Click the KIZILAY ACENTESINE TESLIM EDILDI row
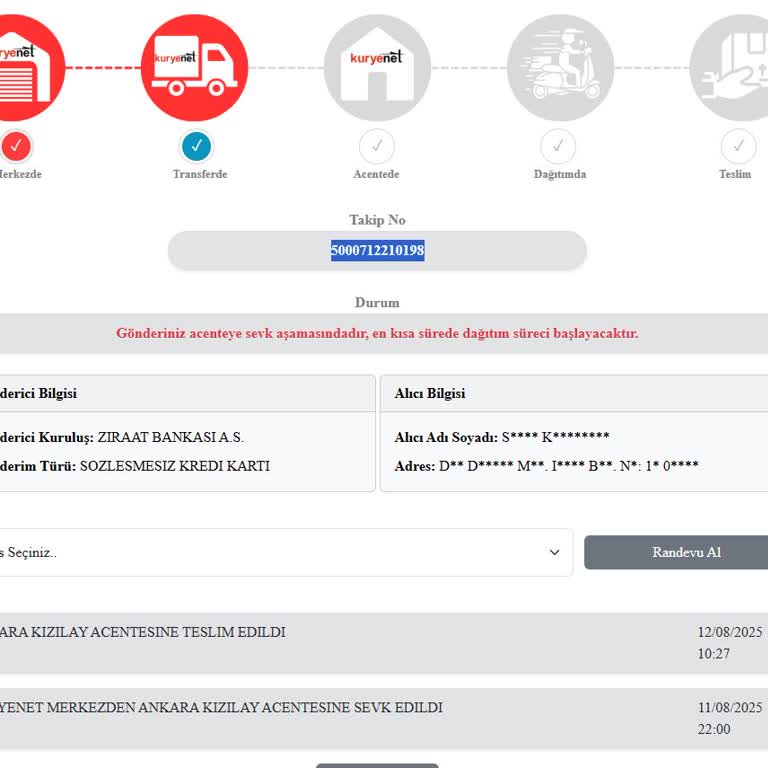768x768 pixels. (384, 643)
